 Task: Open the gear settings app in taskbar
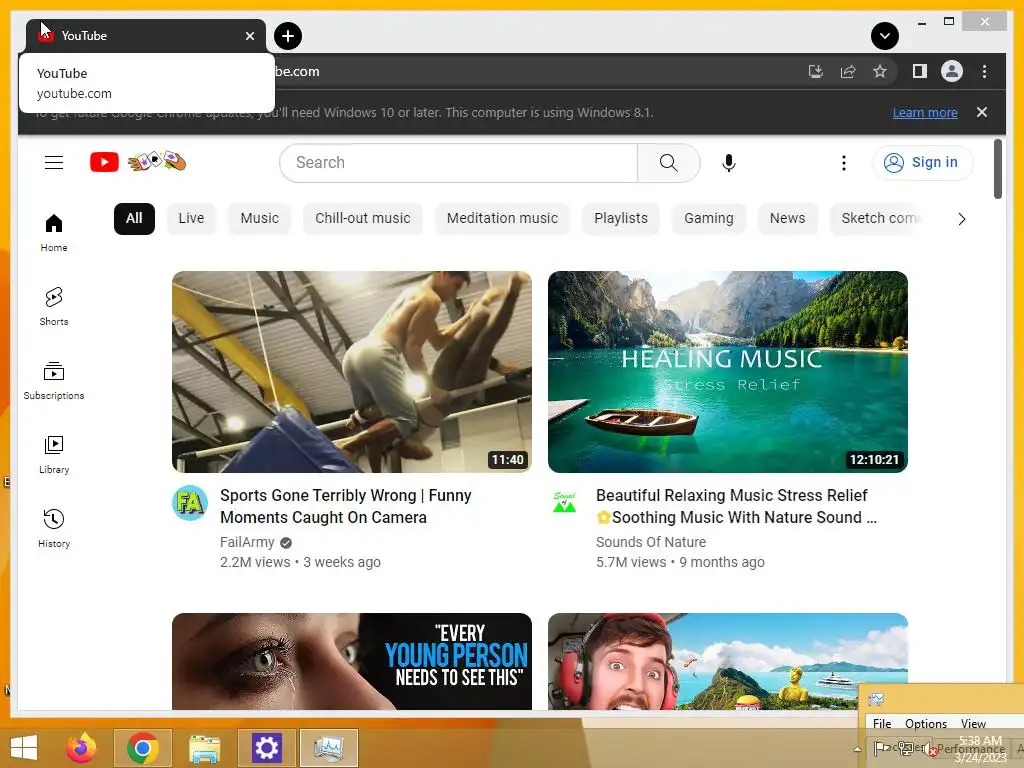[x=266, y=748]
